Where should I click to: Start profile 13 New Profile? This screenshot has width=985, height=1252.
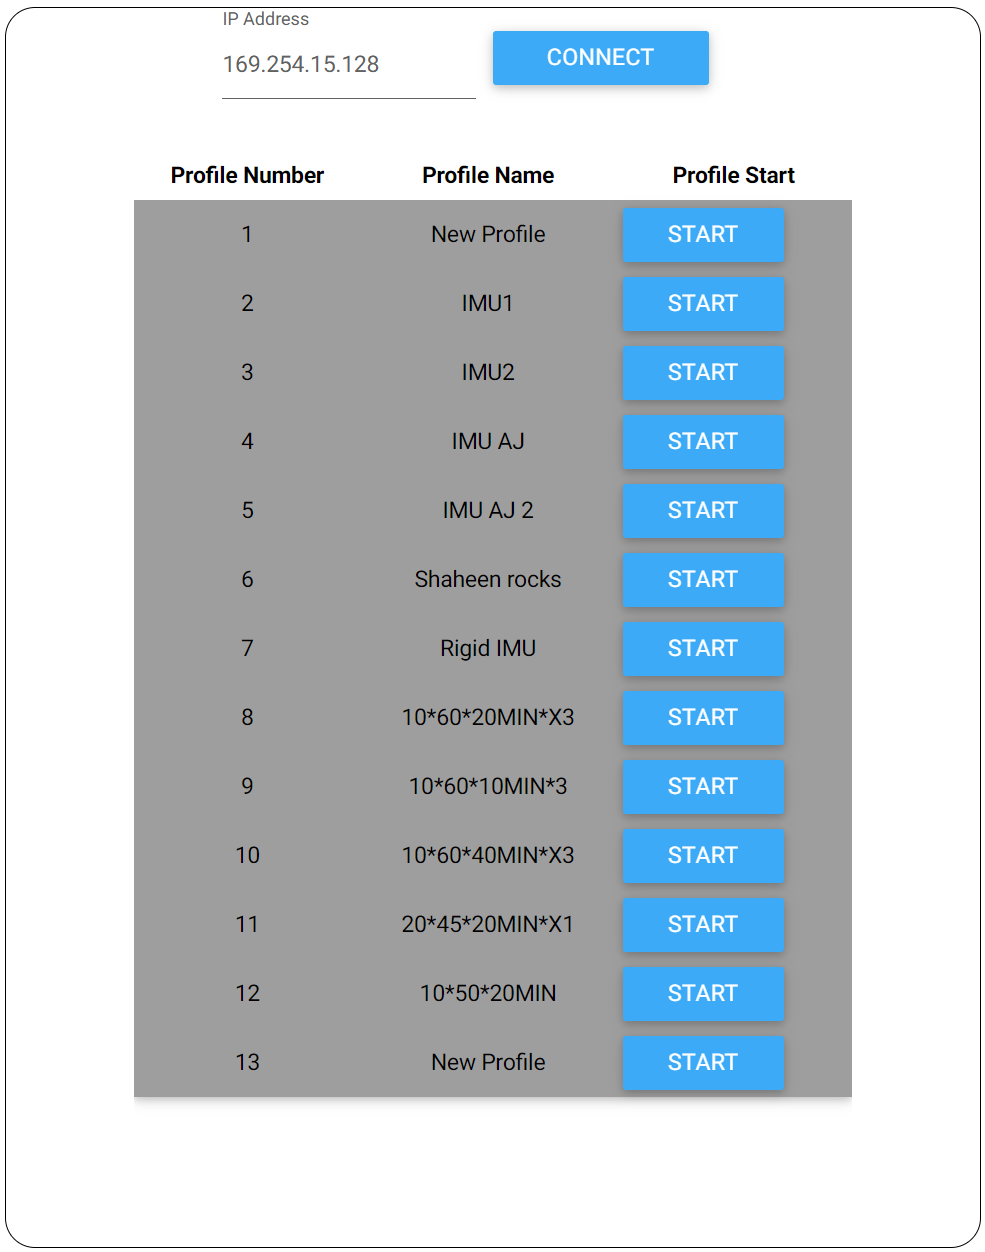pos(702,1063)
